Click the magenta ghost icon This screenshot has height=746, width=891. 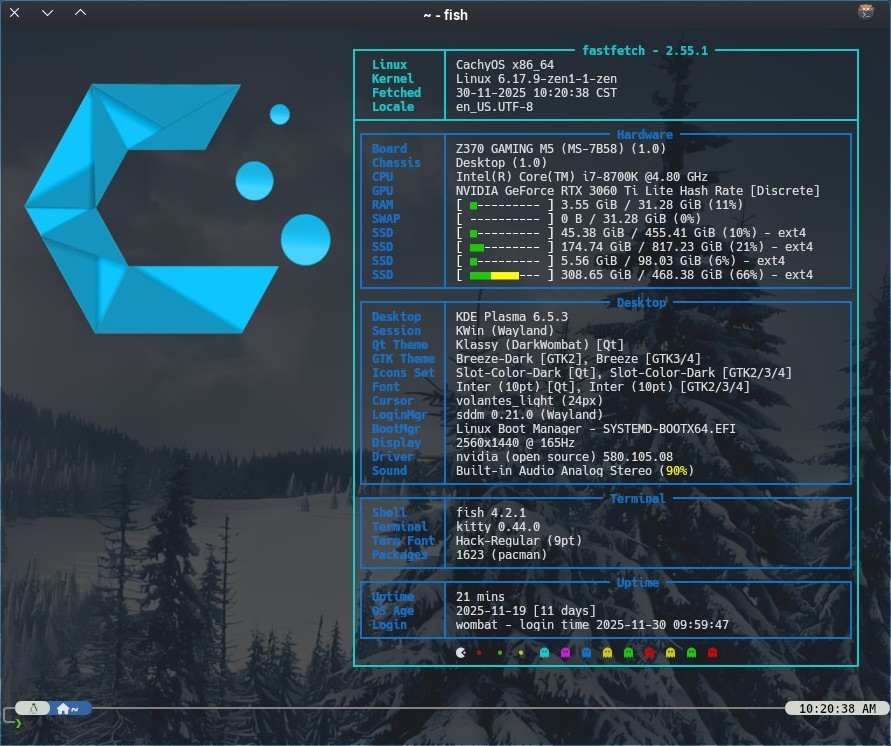(565, 653)
